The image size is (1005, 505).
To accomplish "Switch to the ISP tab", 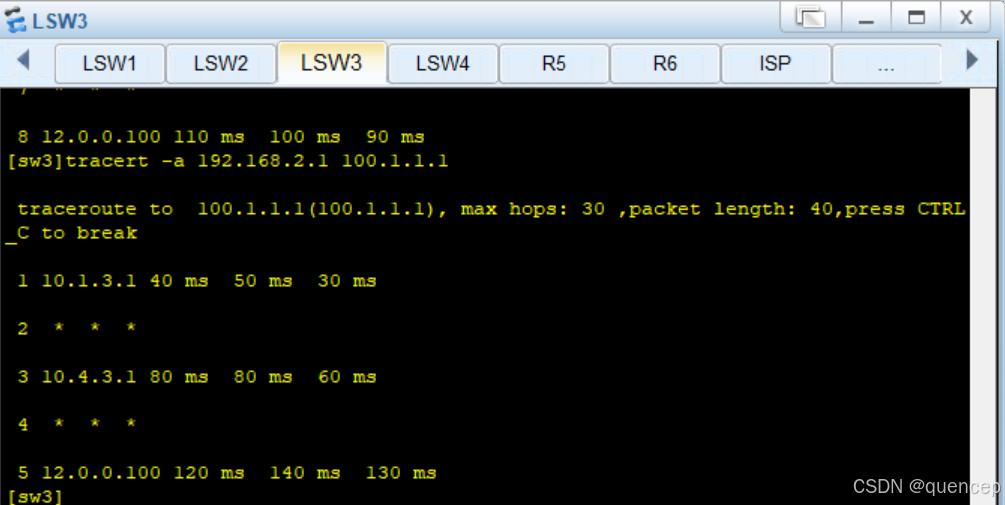I will (x=776, y=63).
